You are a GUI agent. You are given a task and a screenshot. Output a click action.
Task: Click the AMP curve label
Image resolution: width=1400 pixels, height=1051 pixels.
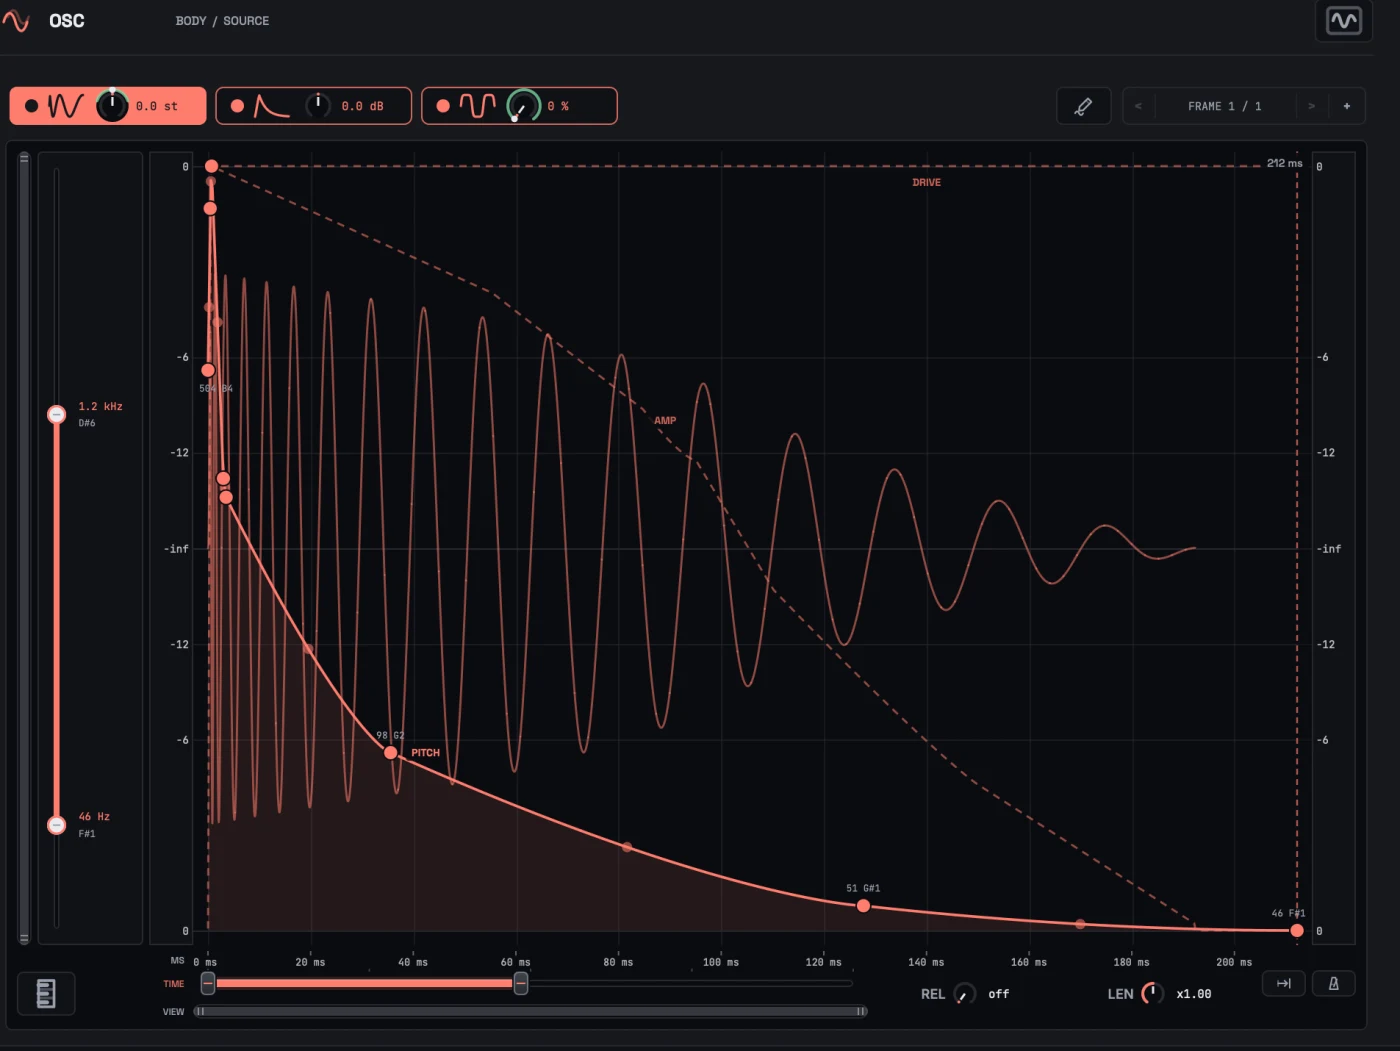click(x=665, y=420)
